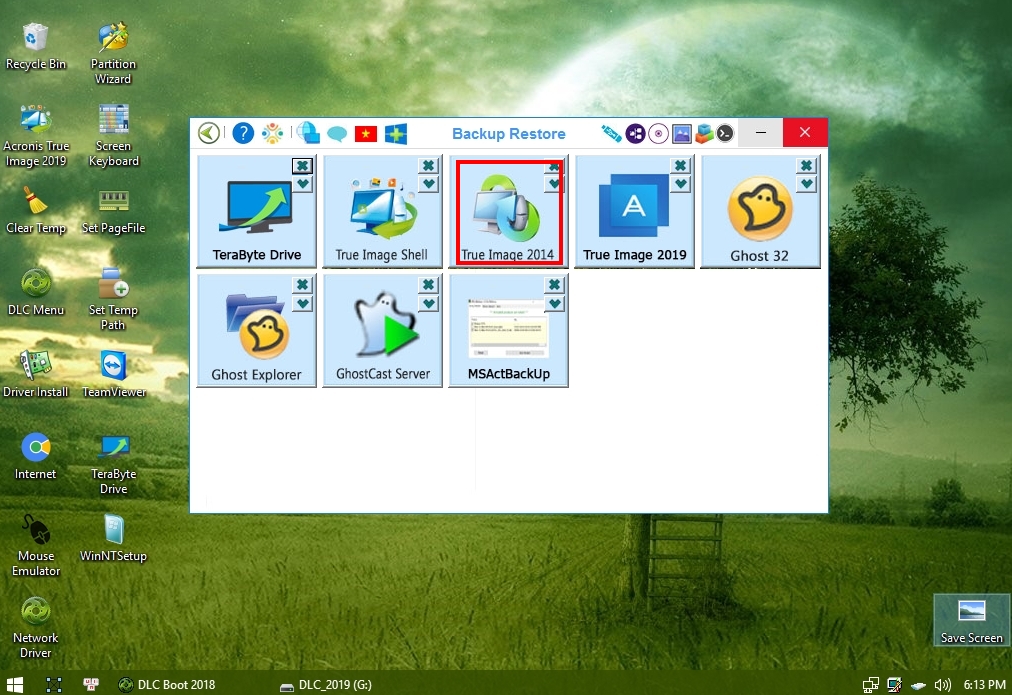Click the X button on GhostCast Server tile
Image resolution: width=1012 pixels, height=695 pixels.
pos(428,285)
